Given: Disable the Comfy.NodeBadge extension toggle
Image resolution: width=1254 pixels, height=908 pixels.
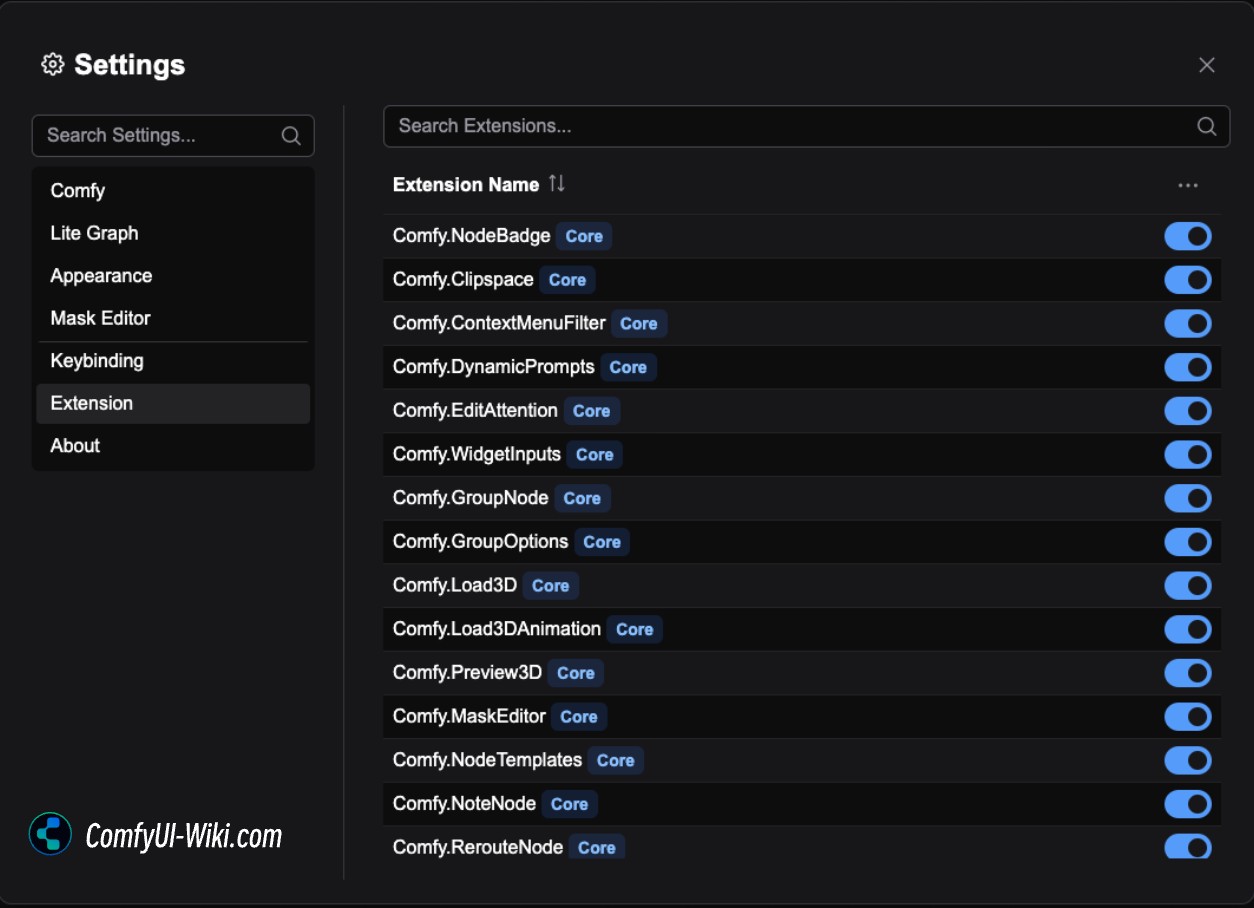Looking at the screenshot, I should (1188, 236).
